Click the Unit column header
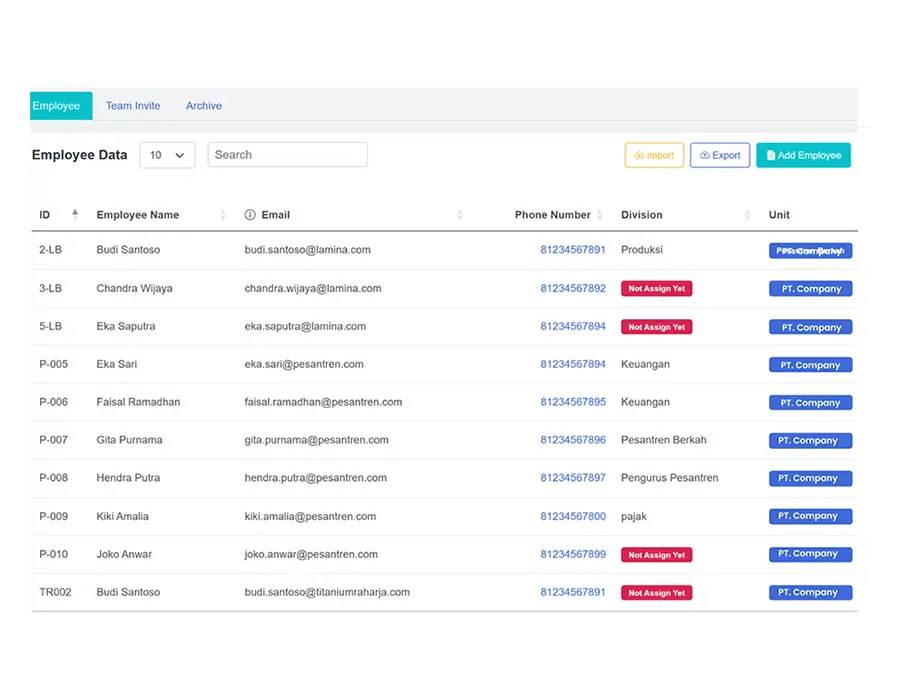Screen dimensions: 900x700 (x=779, y=215)
